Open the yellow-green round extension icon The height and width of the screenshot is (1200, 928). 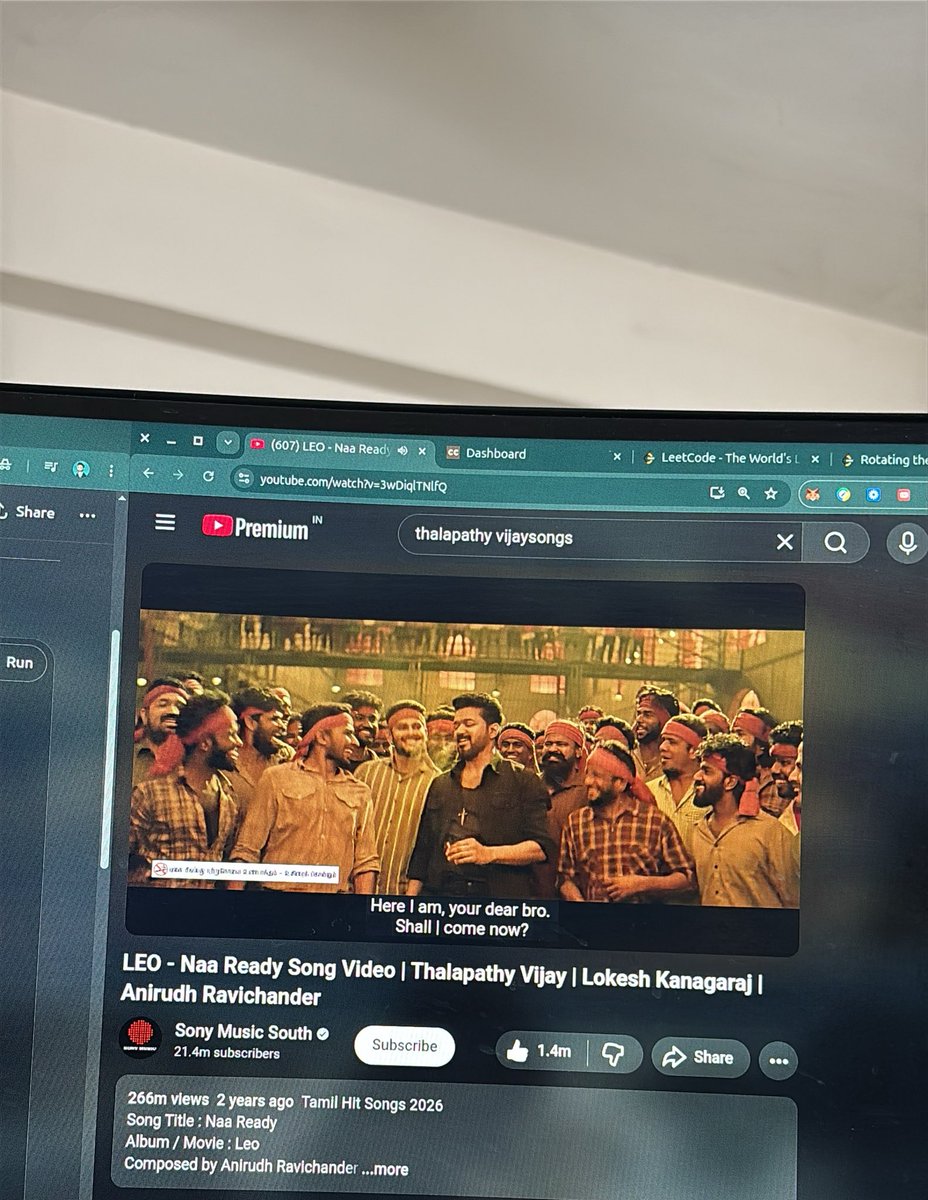pos(844,494)
